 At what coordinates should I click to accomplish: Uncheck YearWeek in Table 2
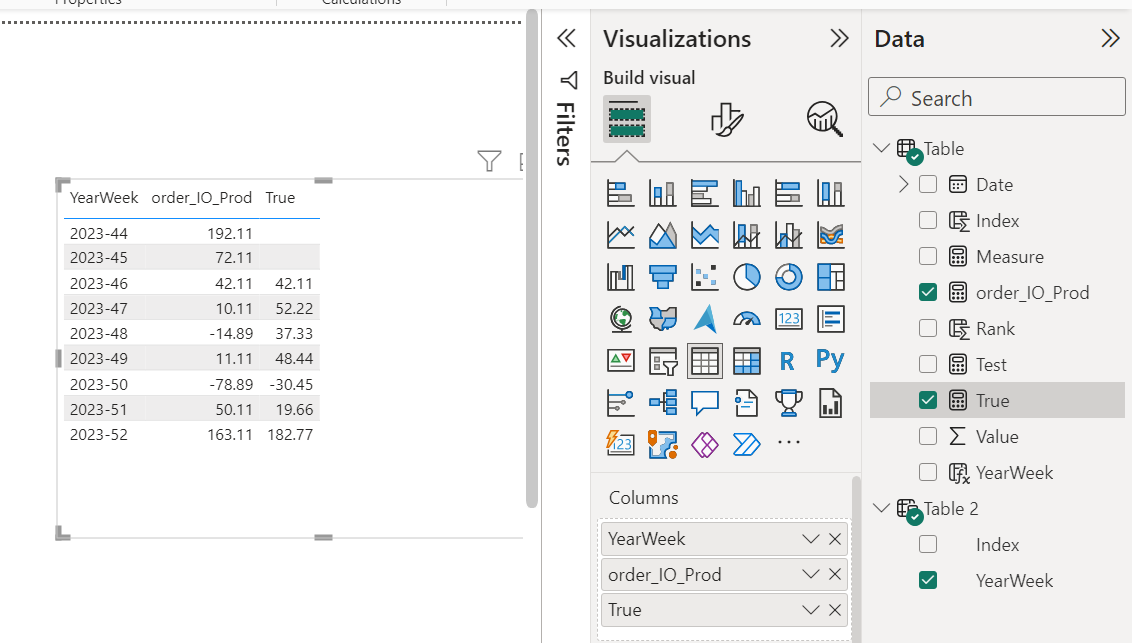pyautogui.click(x=928, y=580)
